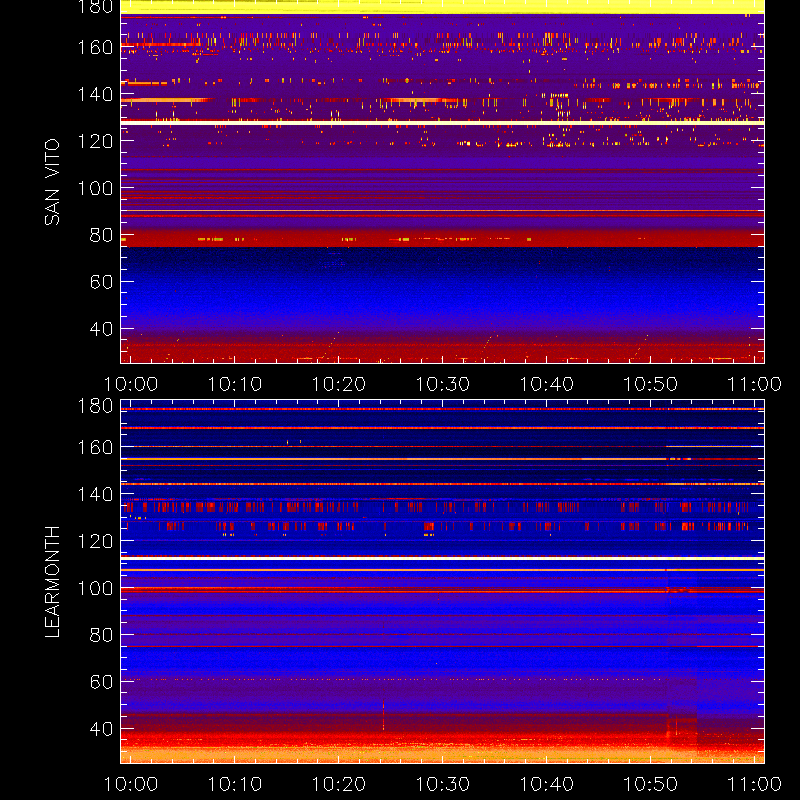Image resolution: width=800 pixels, height=800 pixels.
Task: Click the 40 label on Learmonth axis
Action: click(x=101, y=729)
